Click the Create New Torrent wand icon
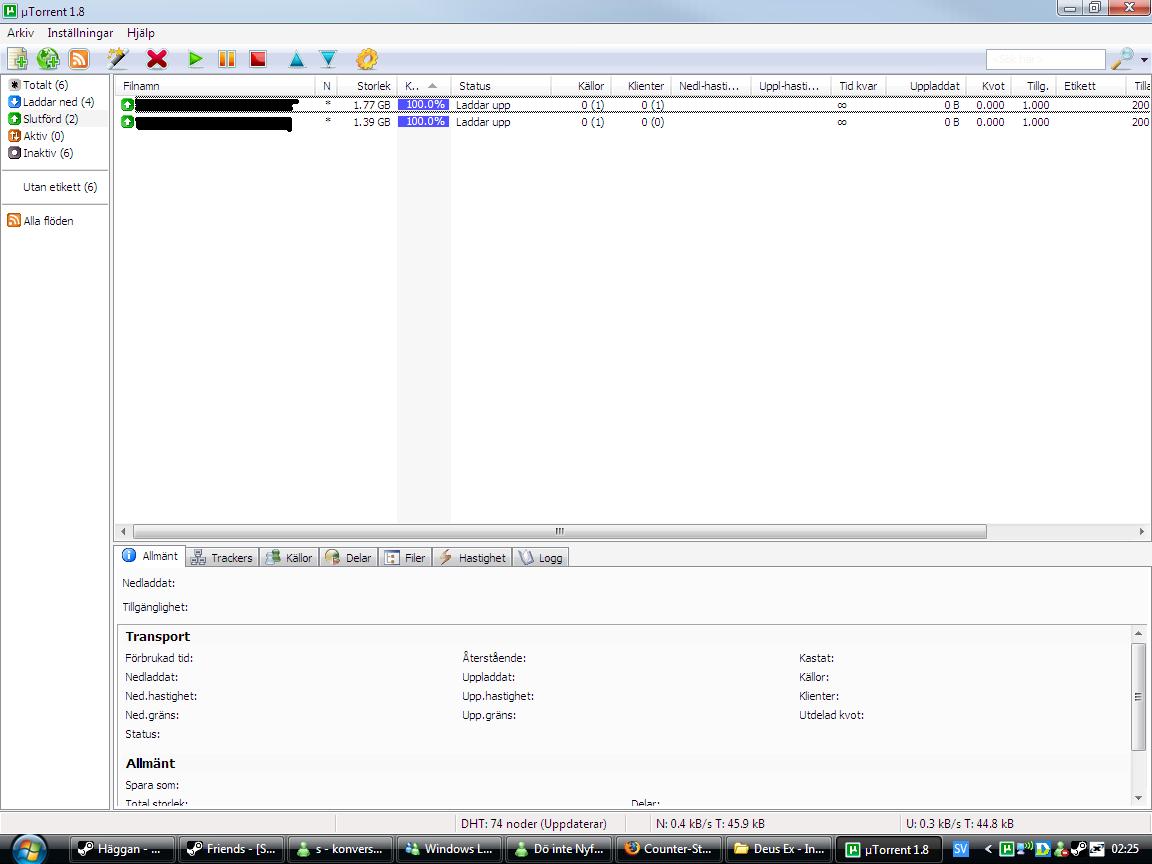Image resolution: width=1152 pixels, height=864 pixels. [118, 59]
